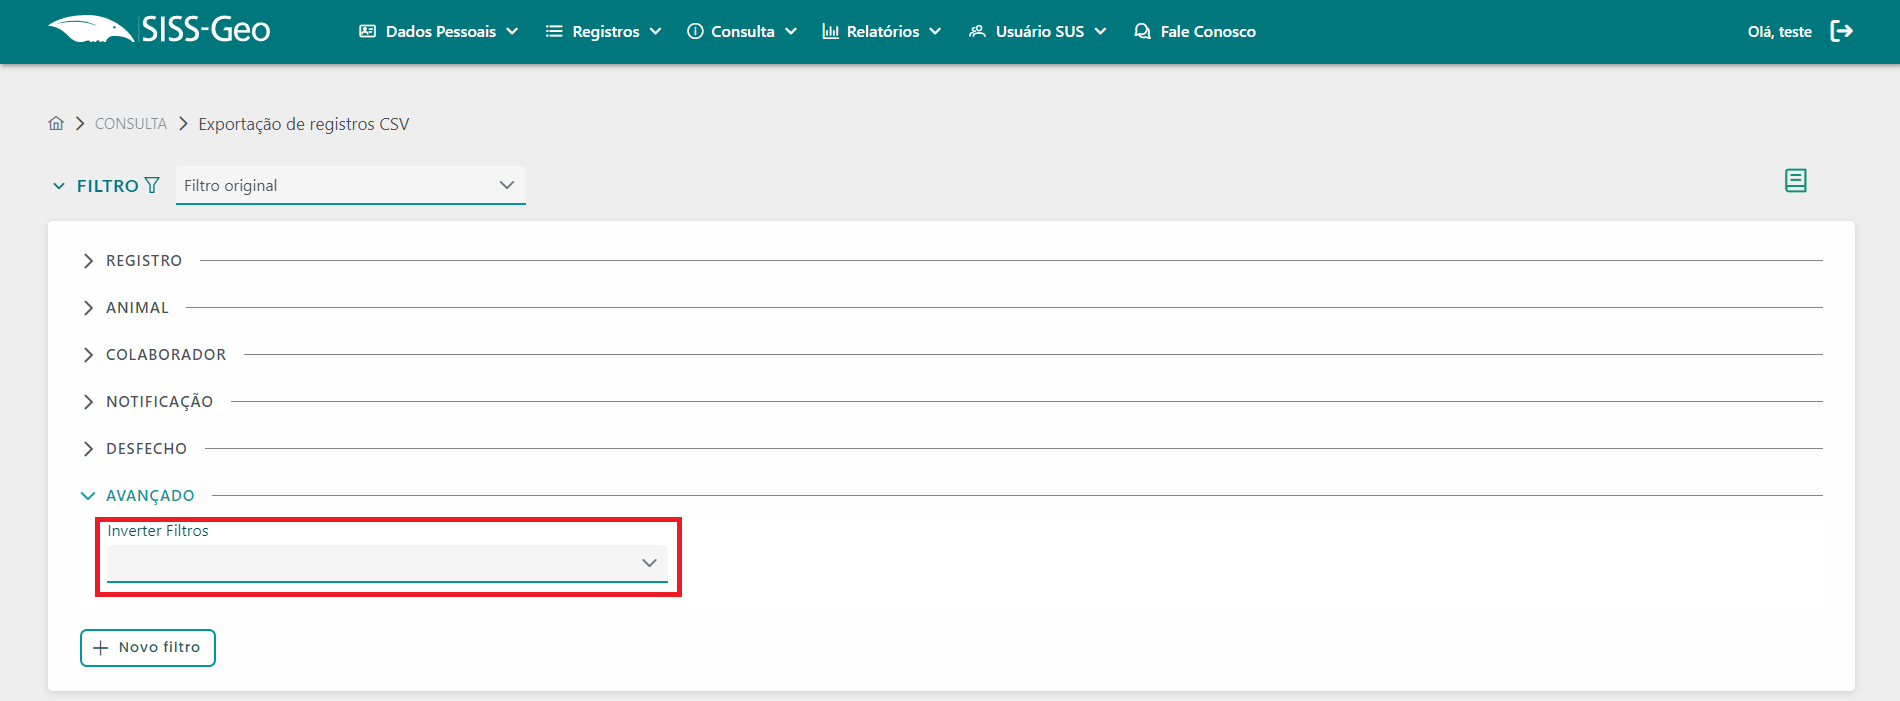Open the Consulta menu
Viewport: 1900px width, 701px height.
point(742,31)
